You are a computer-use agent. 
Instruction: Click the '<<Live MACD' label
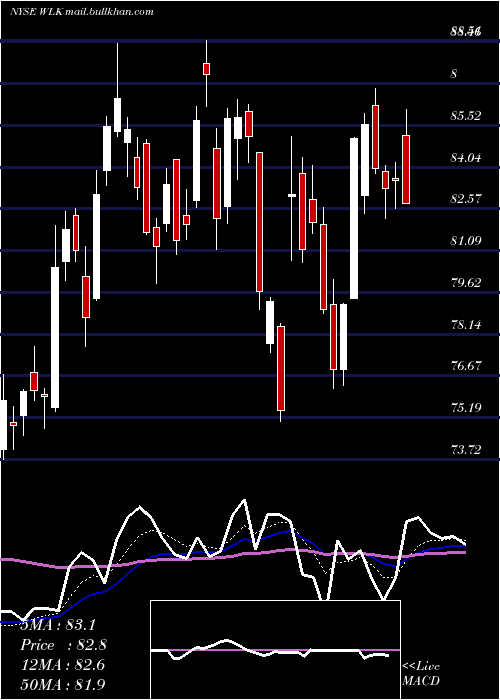click(421, 673)
